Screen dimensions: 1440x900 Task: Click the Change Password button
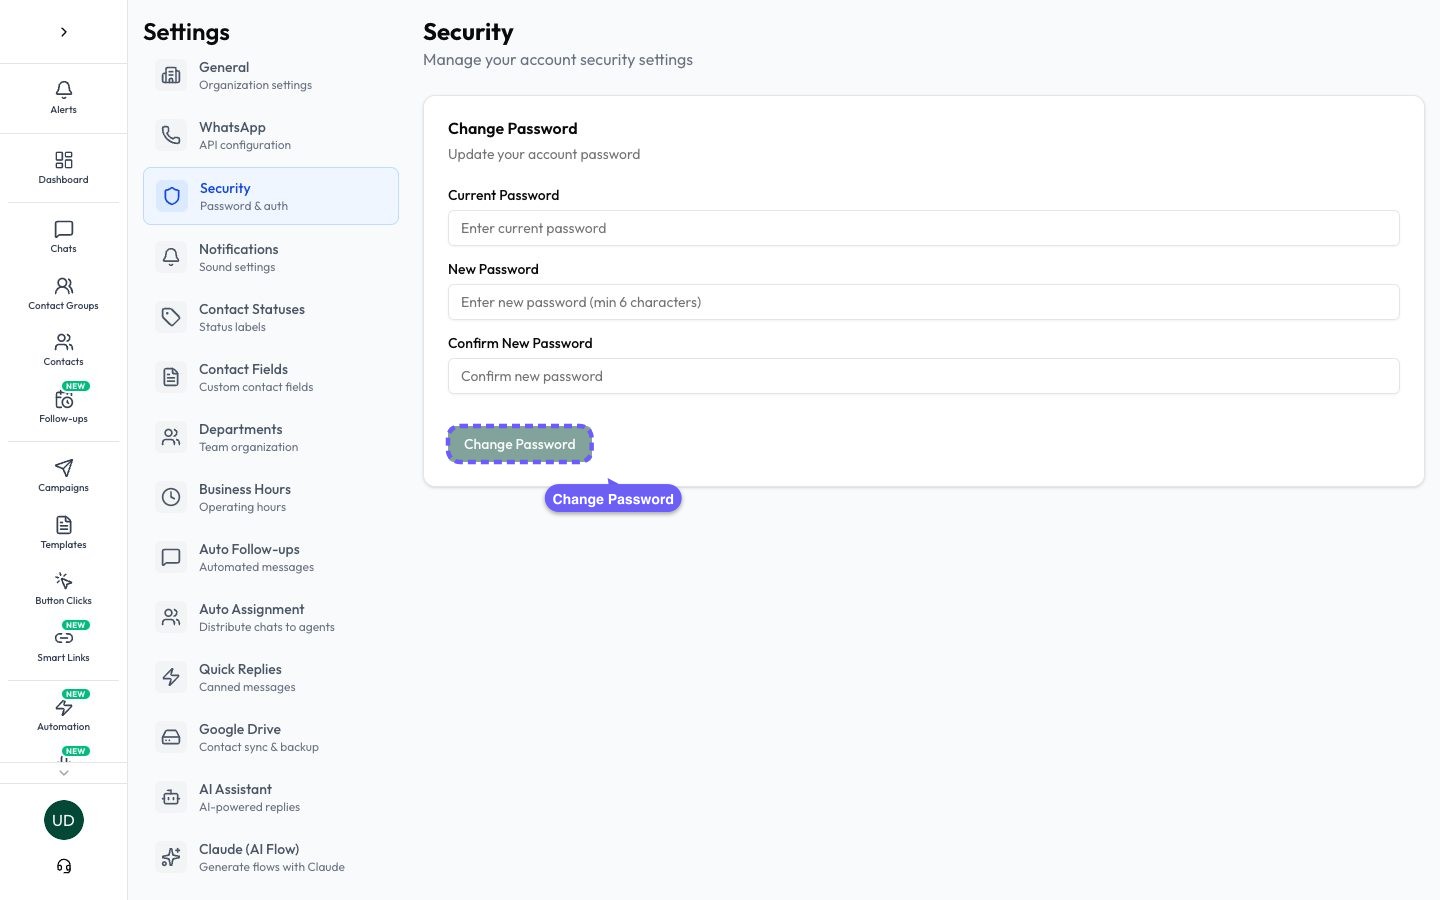(x=520, y=444)
